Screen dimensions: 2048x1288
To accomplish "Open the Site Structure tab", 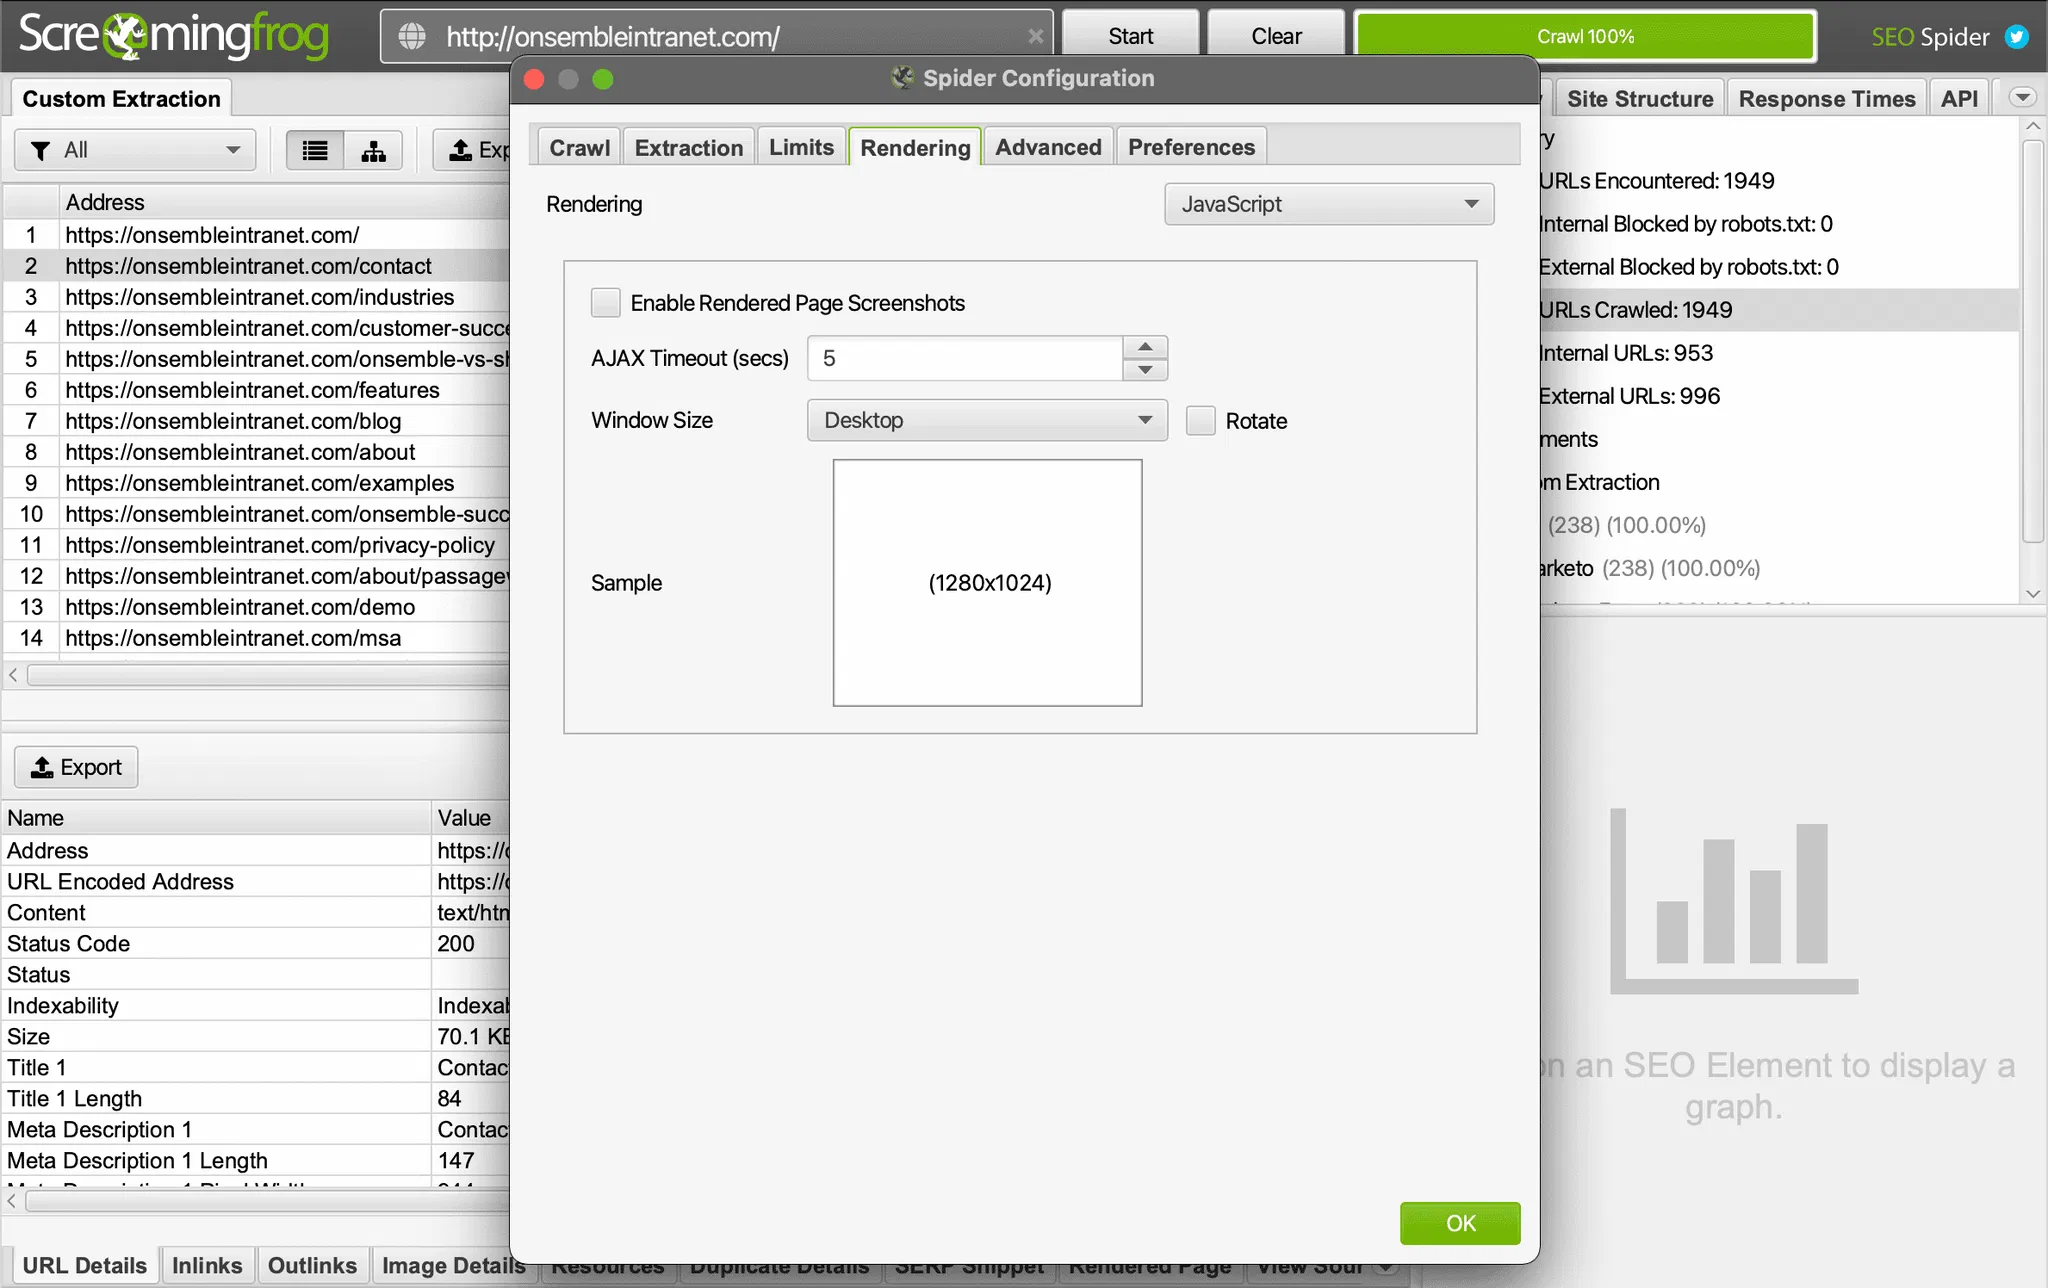I will click(1639, 98).
